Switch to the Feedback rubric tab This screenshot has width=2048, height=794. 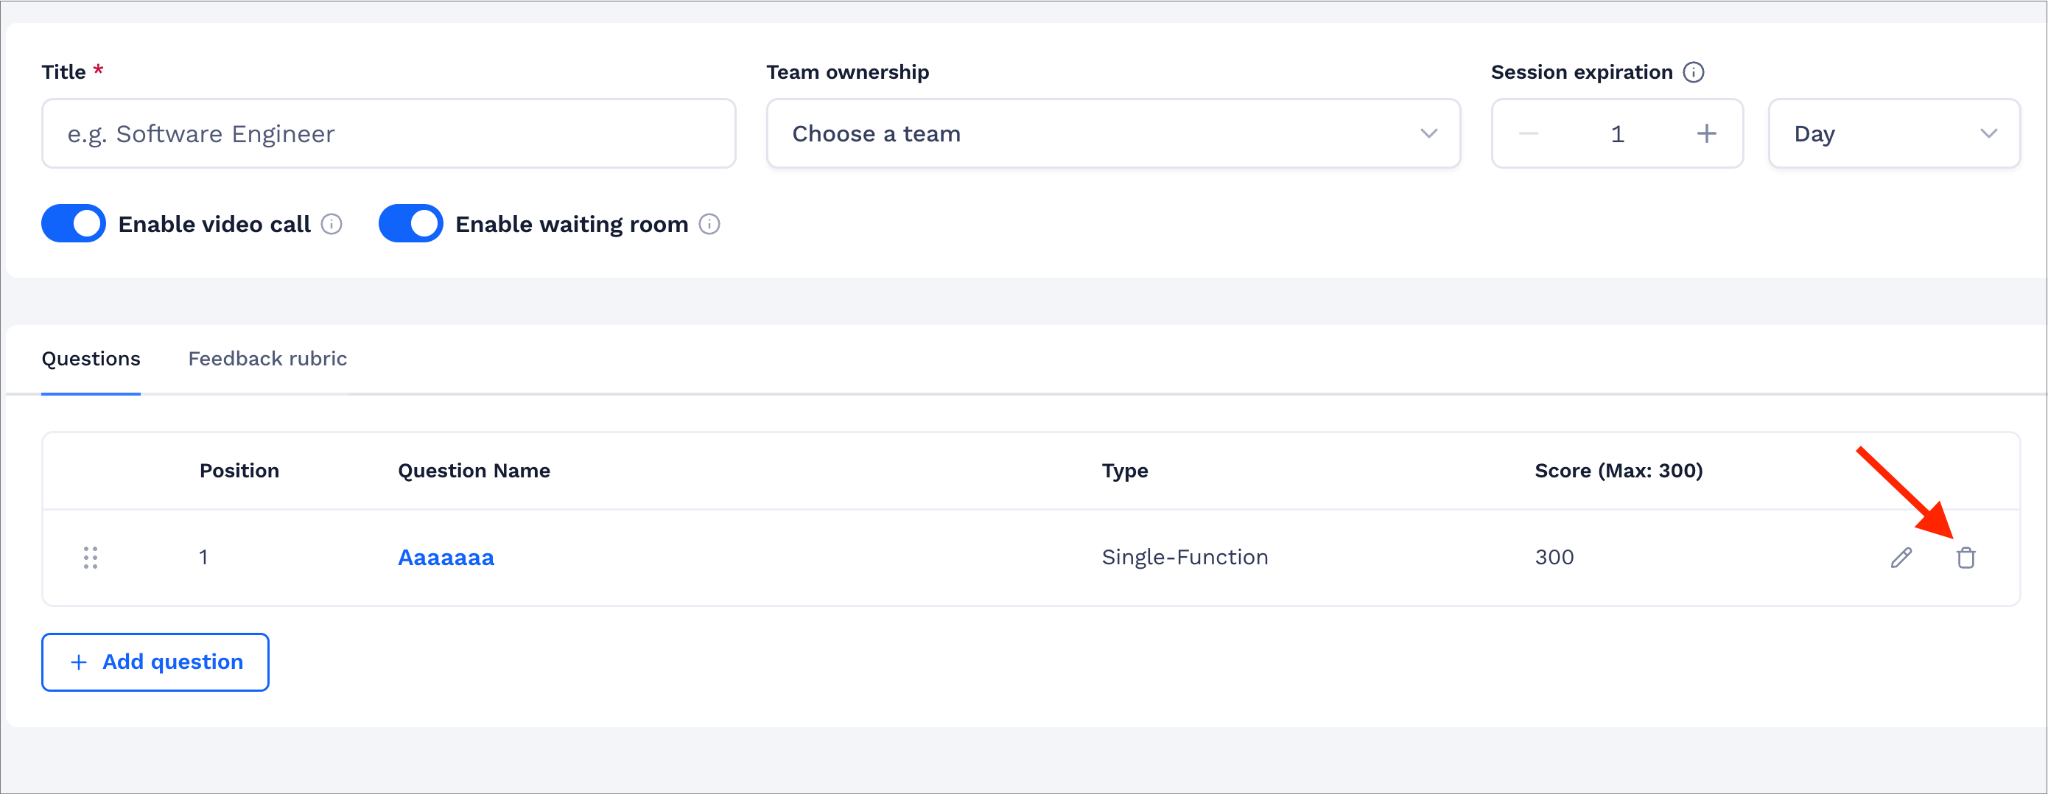tap(268, 359)
